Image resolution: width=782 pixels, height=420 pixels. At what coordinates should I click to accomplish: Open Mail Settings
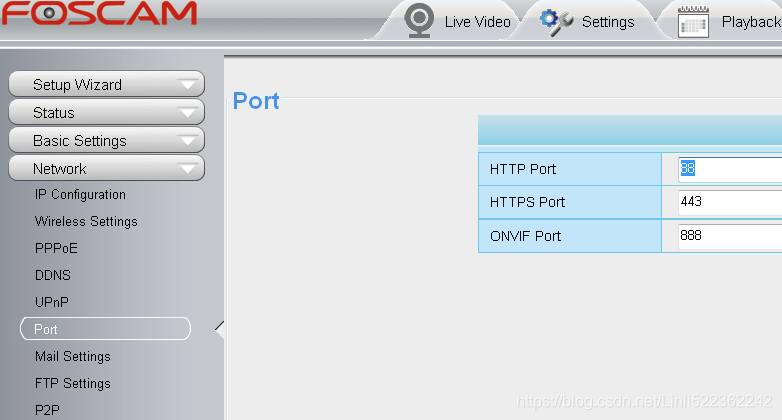pyautogui.click(x=73, y=357)
